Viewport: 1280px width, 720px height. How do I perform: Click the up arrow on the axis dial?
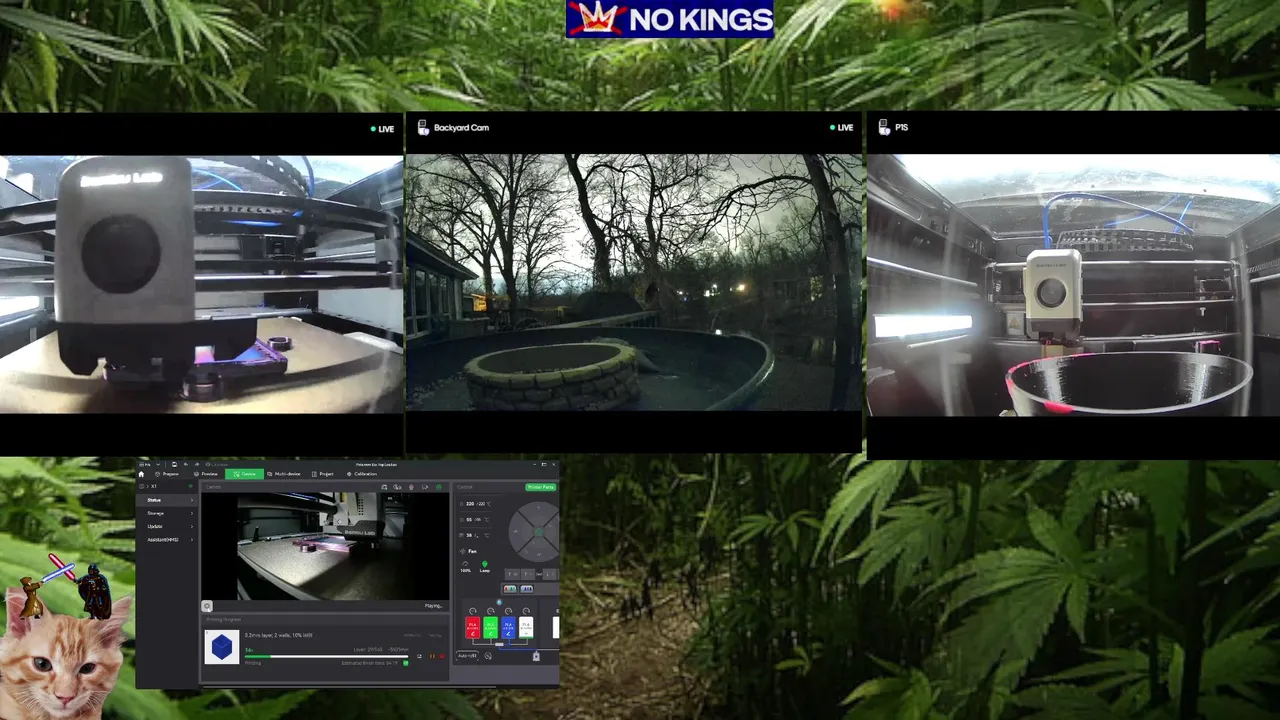539,508
